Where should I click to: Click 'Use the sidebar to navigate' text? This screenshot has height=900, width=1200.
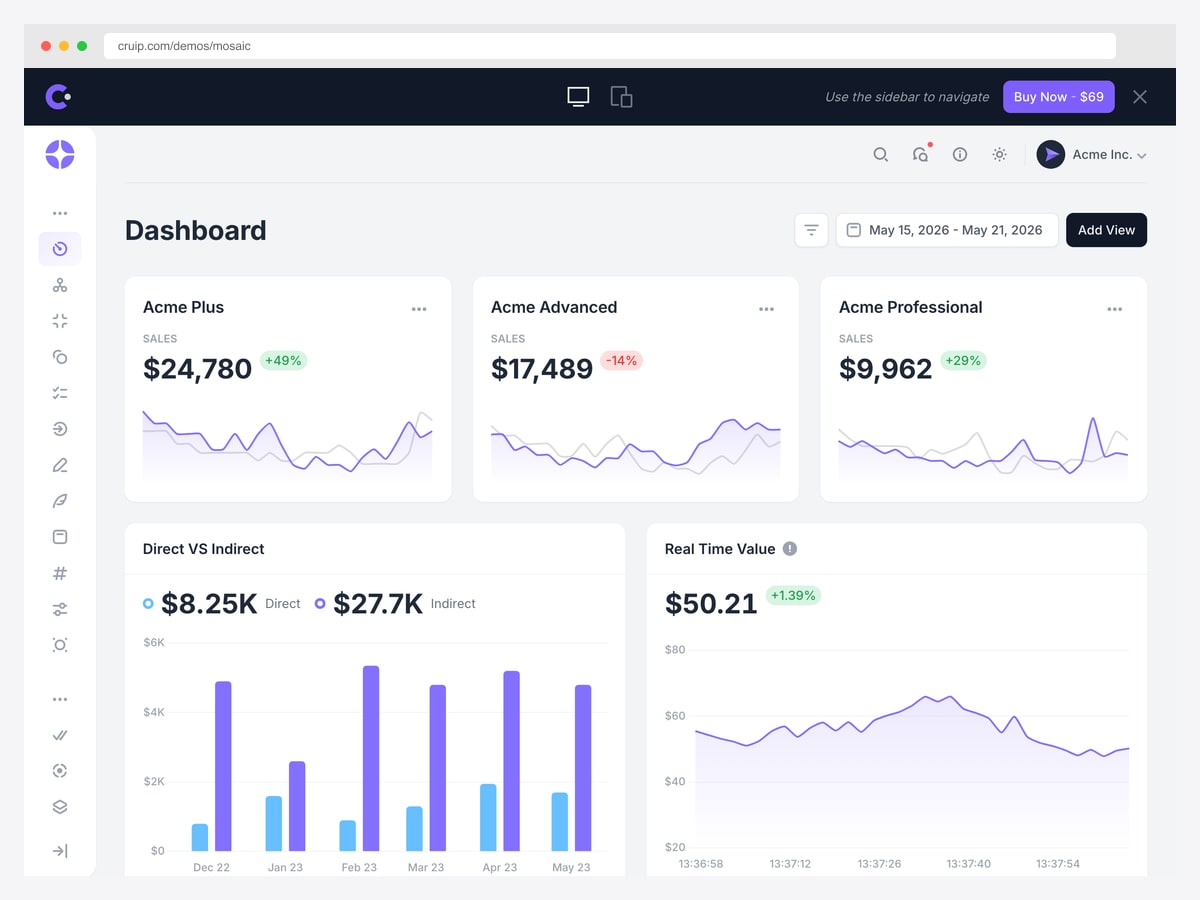907,97
